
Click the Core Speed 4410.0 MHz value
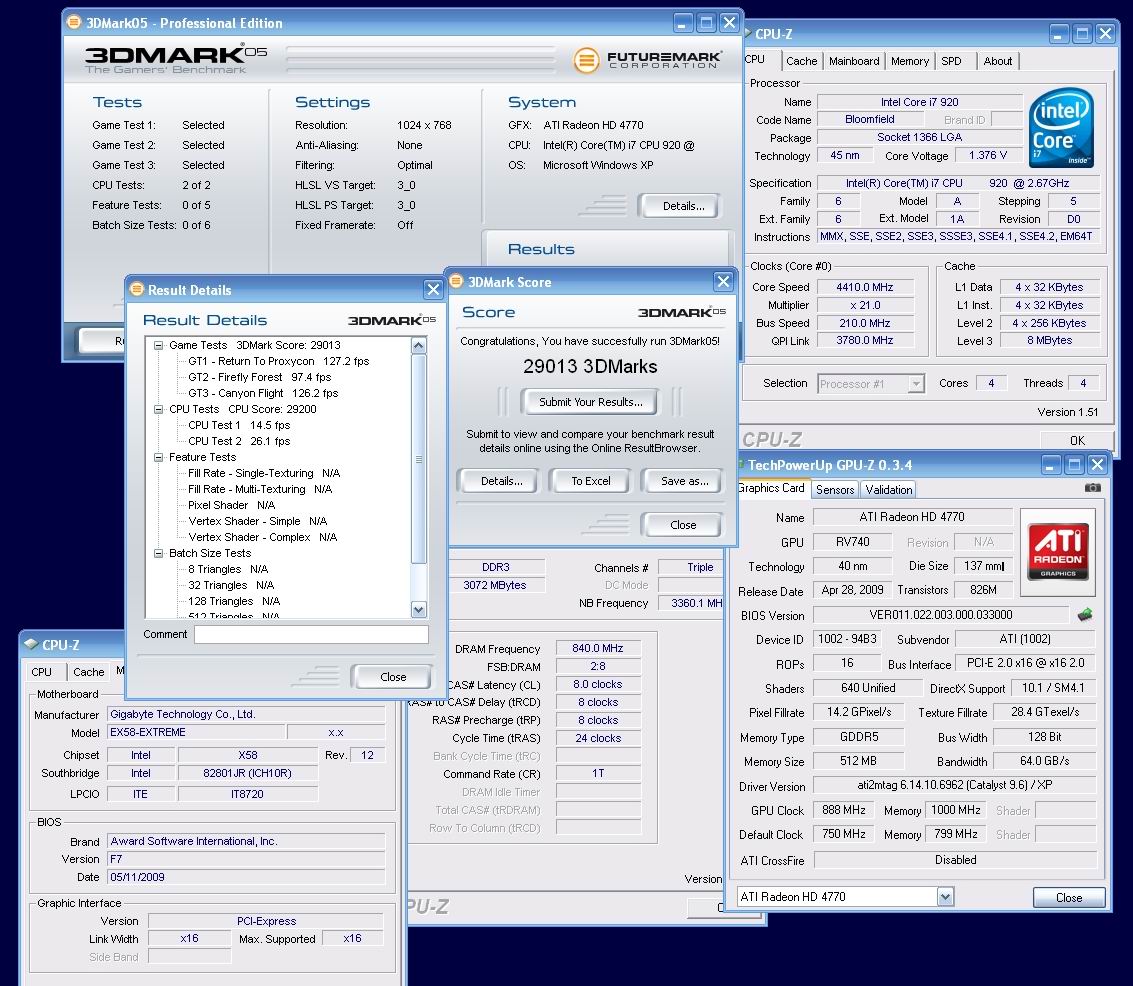click(865, 287)
